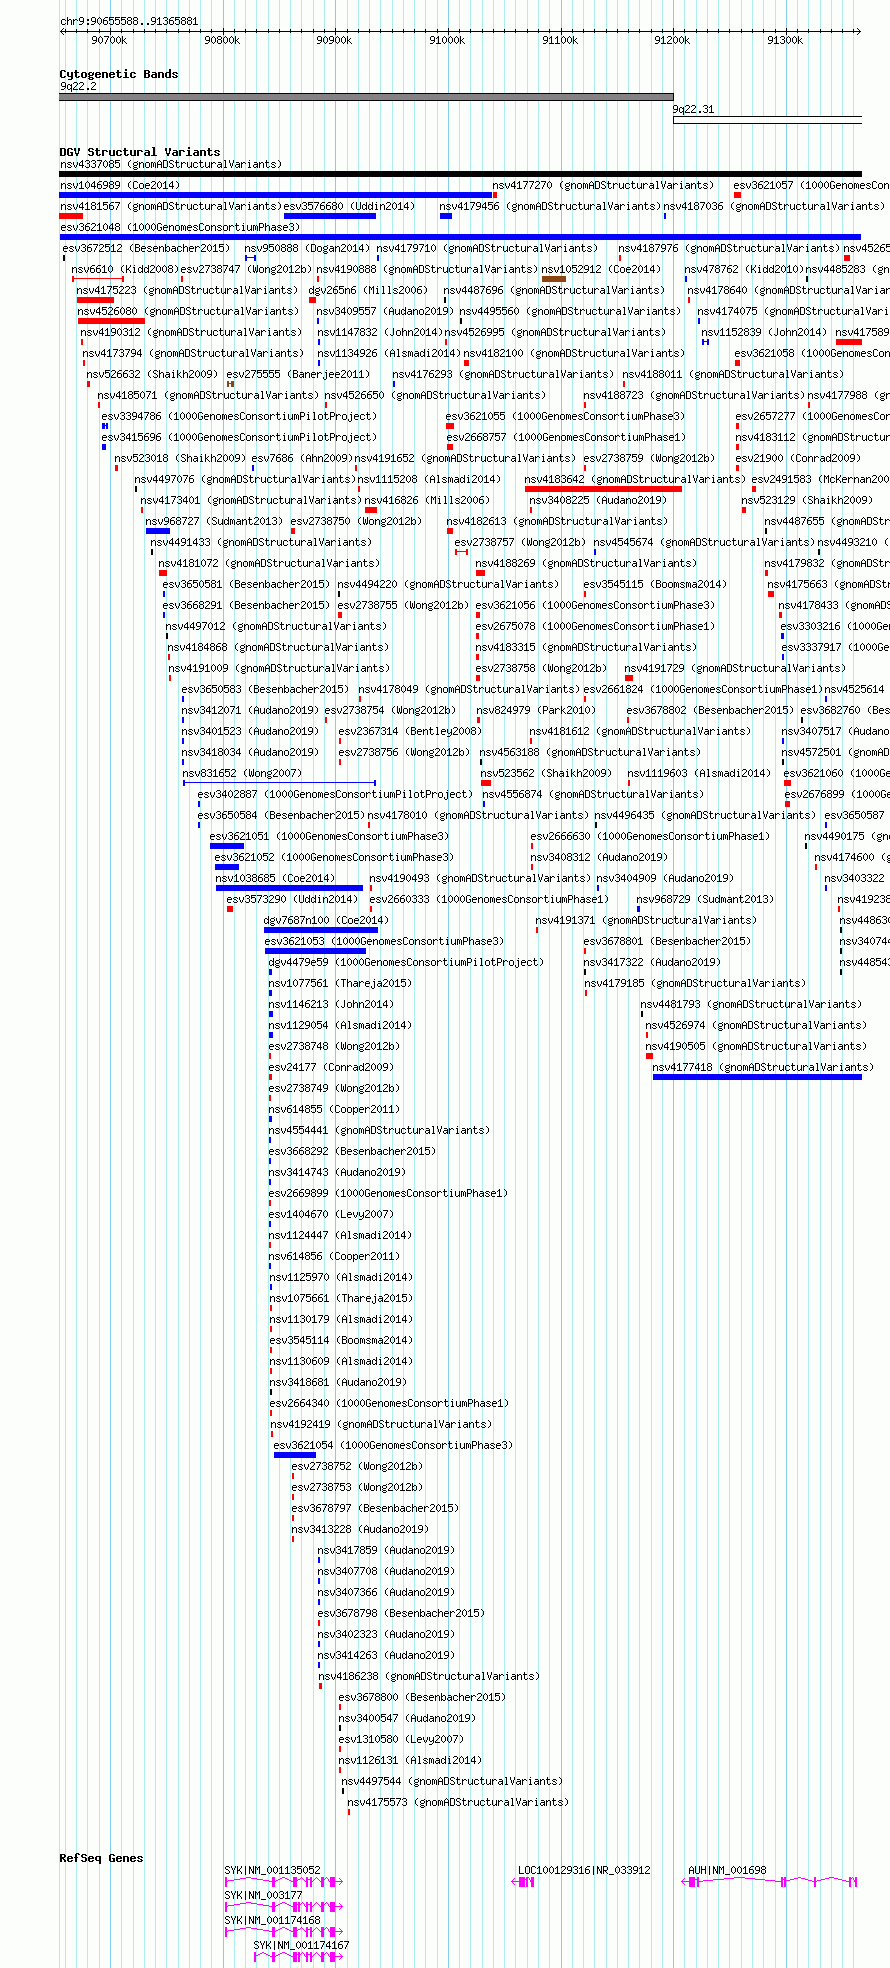Viewport: 890px width, 1968px height.
Task: Click nsv824979 (Park2010) label
Action: pos(535,710)
